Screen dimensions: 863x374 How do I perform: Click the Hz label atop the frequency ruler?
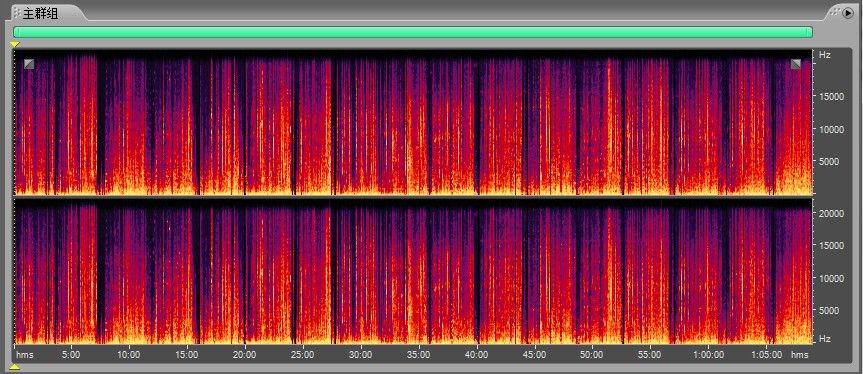[x=824, y=55]
